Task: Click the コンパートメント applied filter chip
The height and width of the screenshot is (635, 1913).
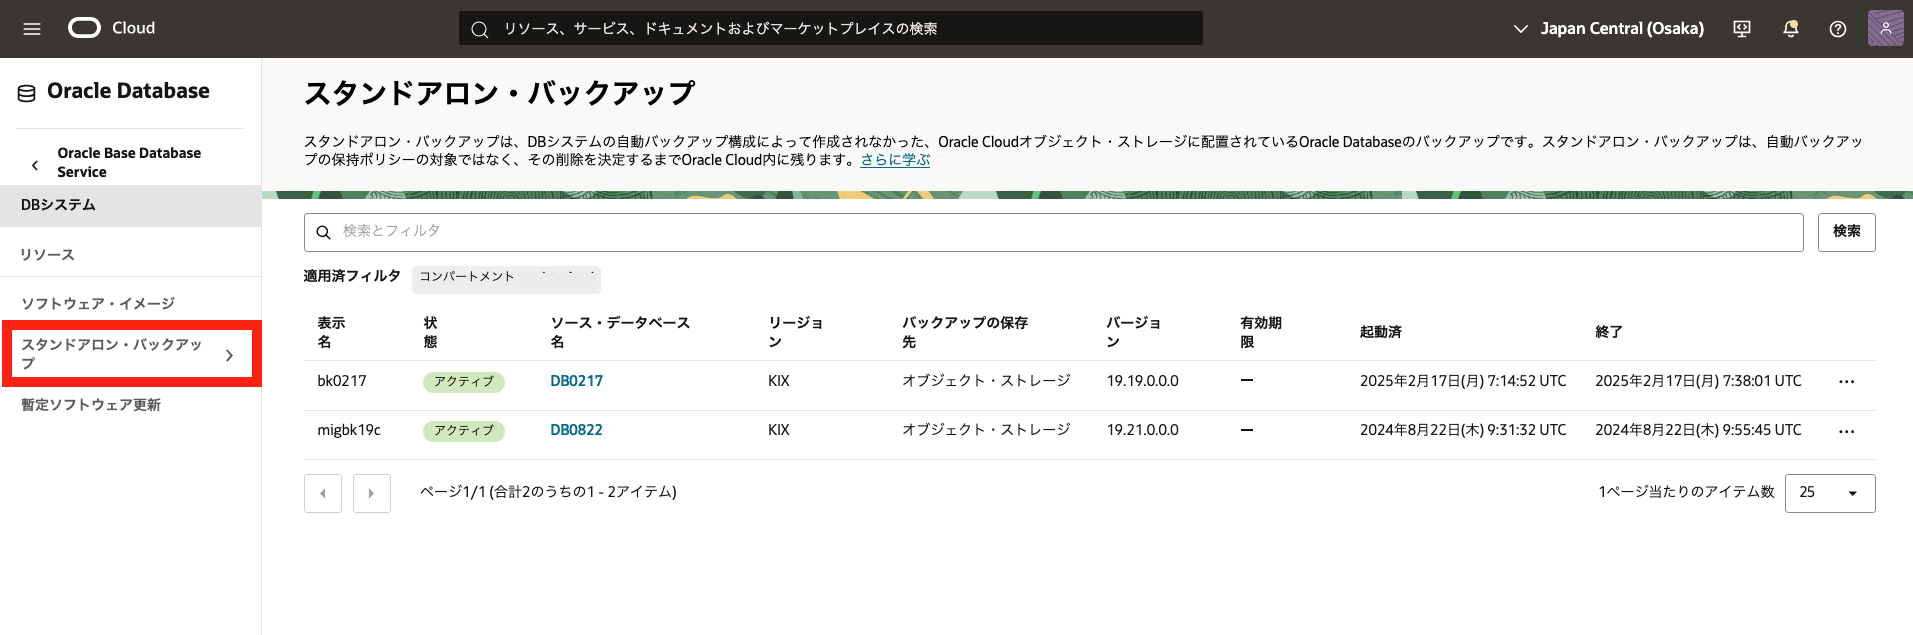Action: point(505,277)
